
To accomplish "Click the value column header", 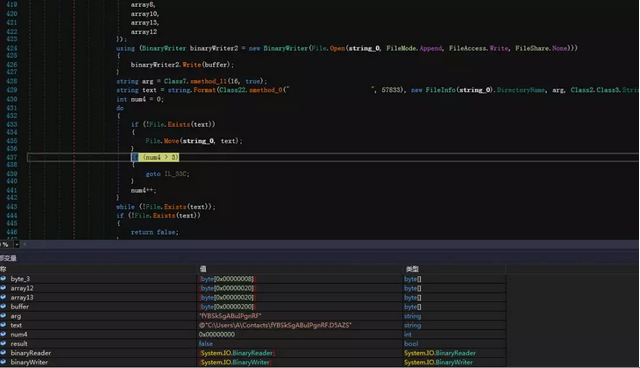I will click(203, 269).
